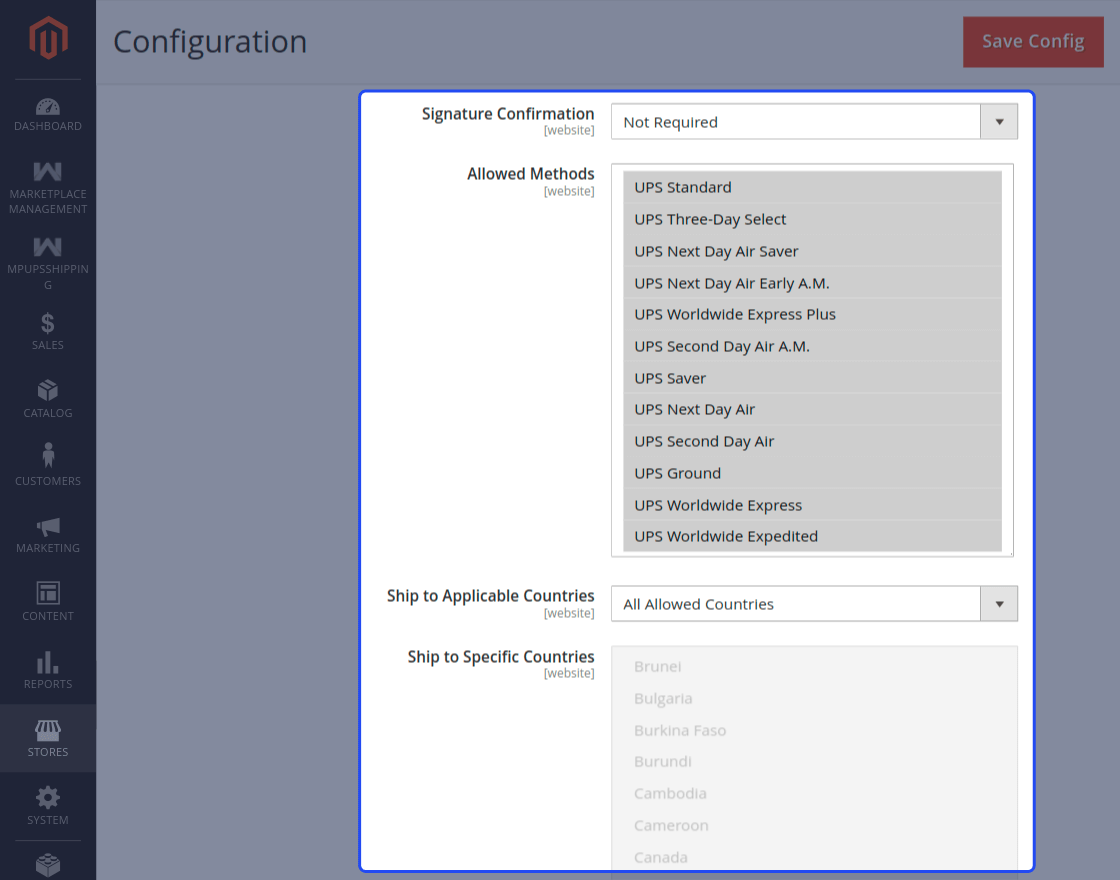
Task: Open the Stores storefront icon
Action: click(48, 731)
